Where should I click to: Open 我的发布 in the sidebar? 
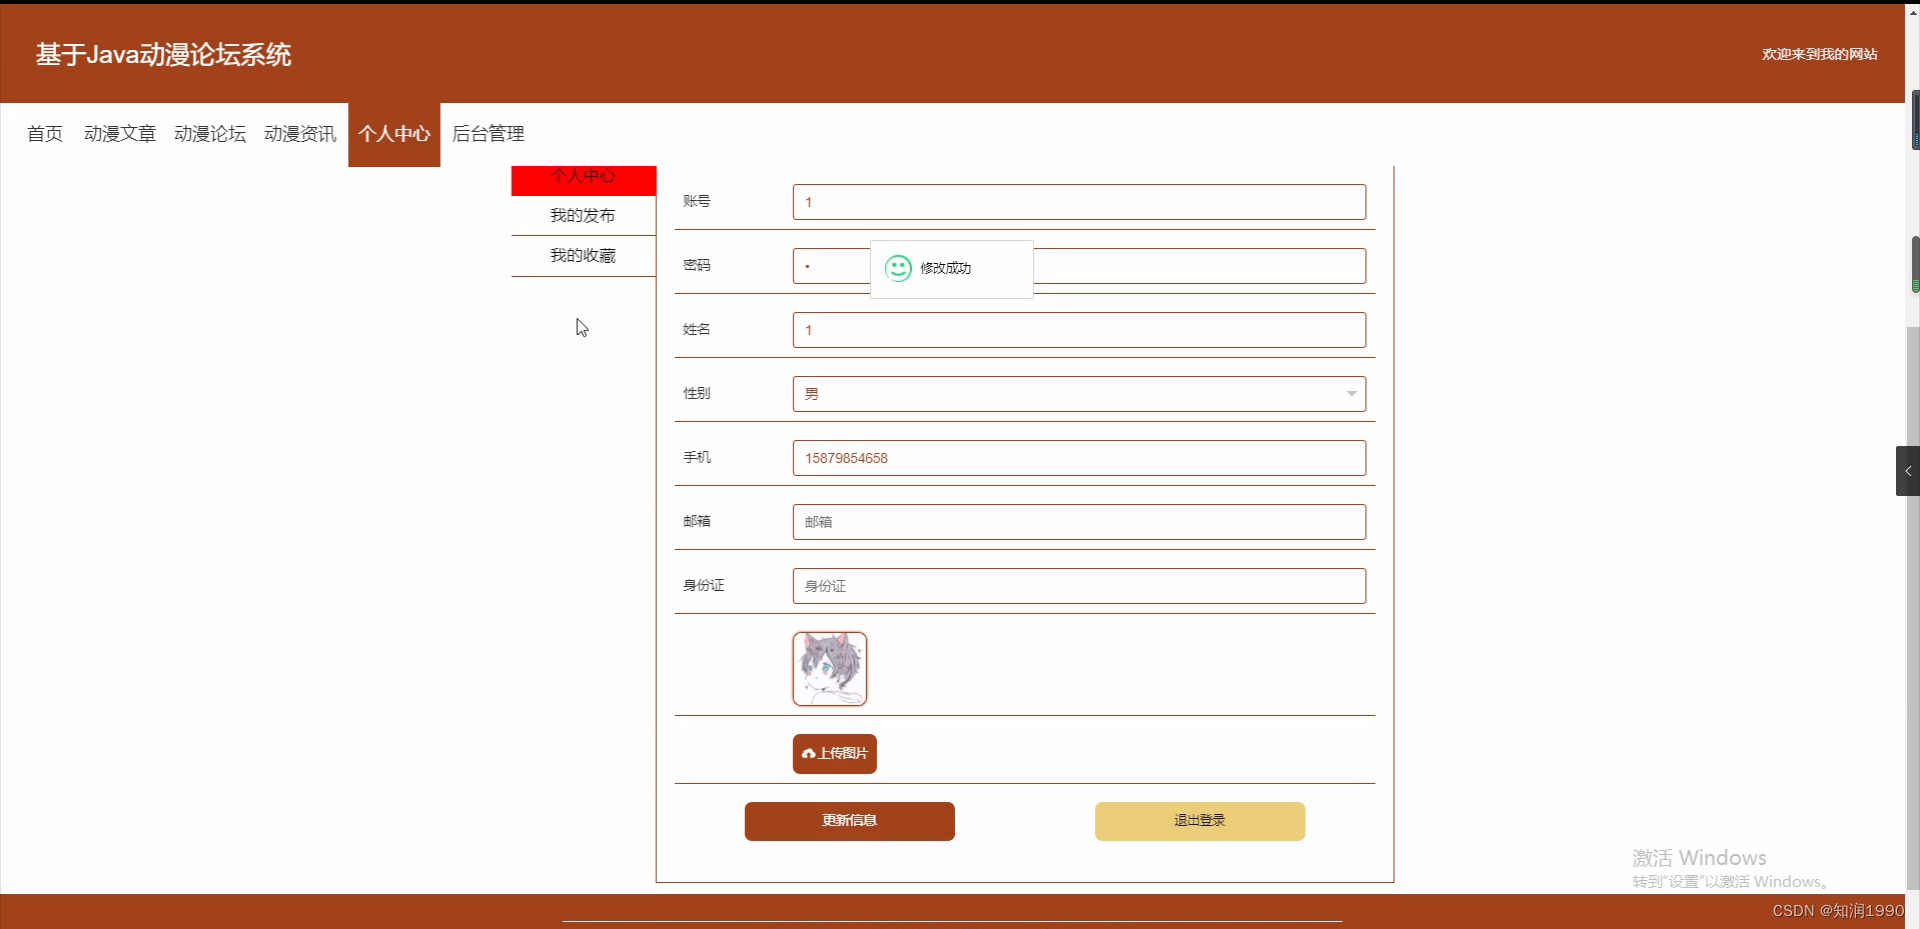pos(582,214)
